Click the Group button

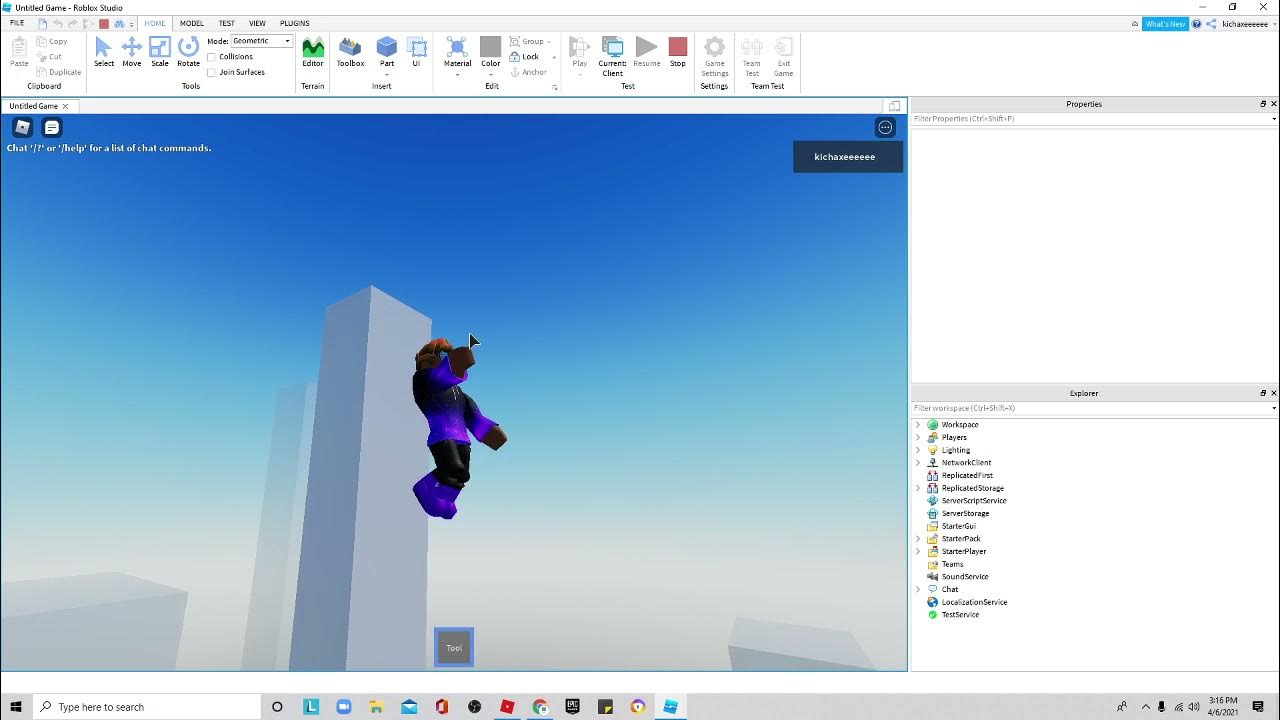click(x=528, y=41)
